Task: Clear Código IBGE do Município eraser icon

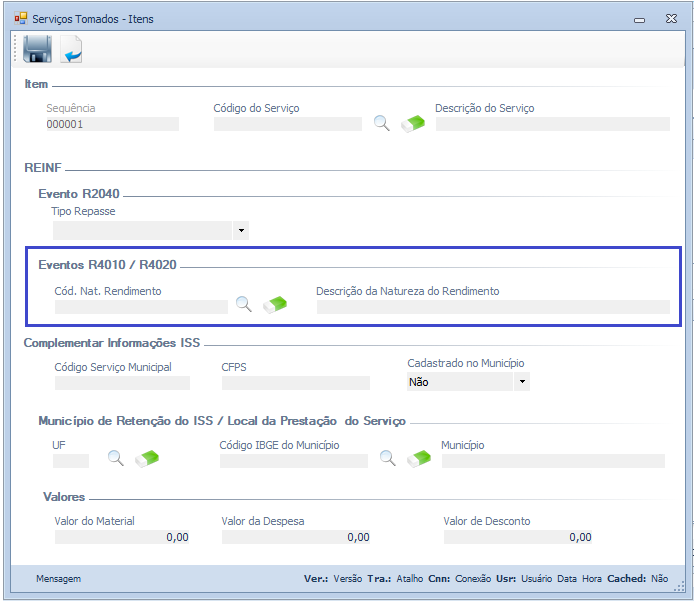Action: tap(419, 459)
